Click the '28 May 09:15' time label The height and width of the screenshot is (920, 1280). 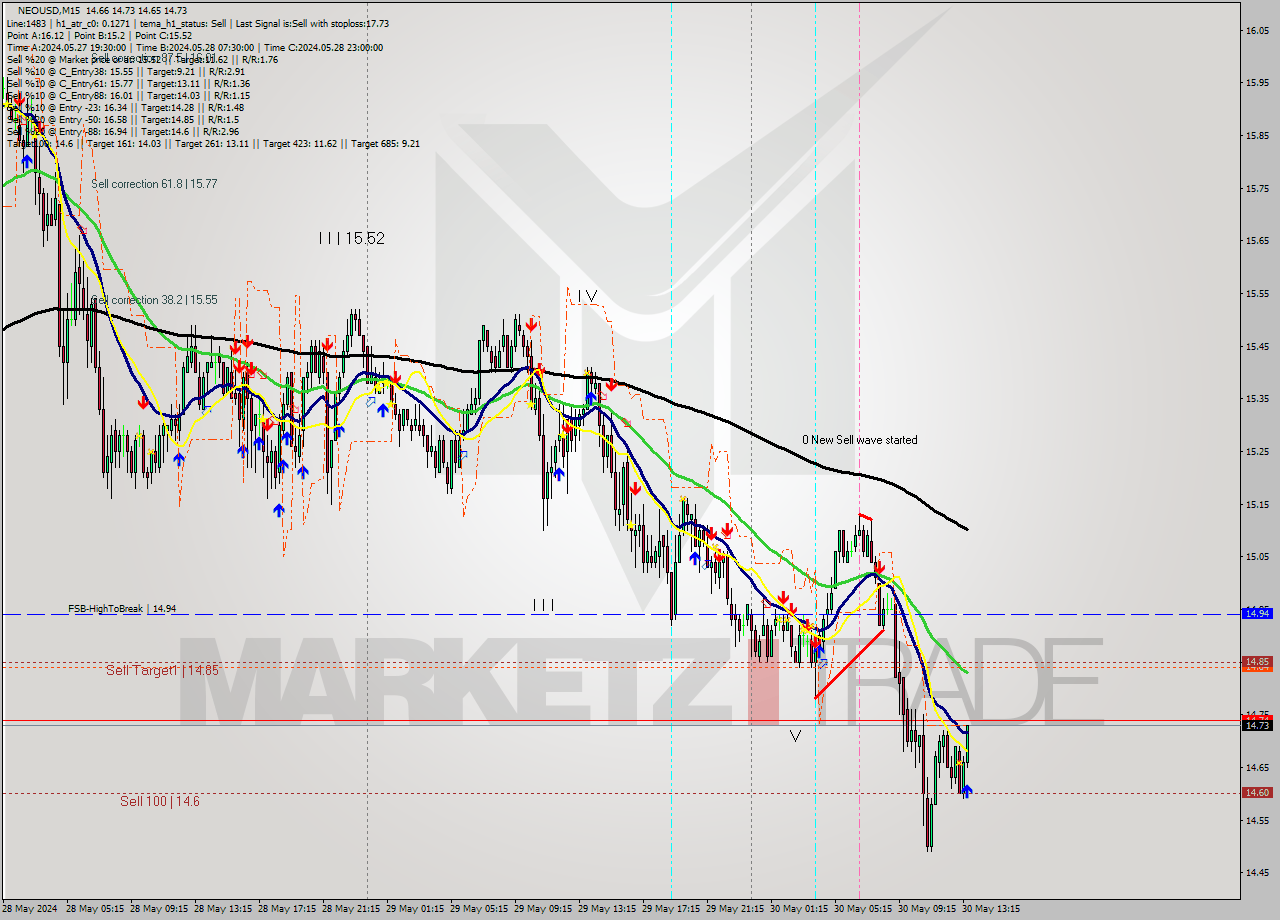[x=160, y=909]
